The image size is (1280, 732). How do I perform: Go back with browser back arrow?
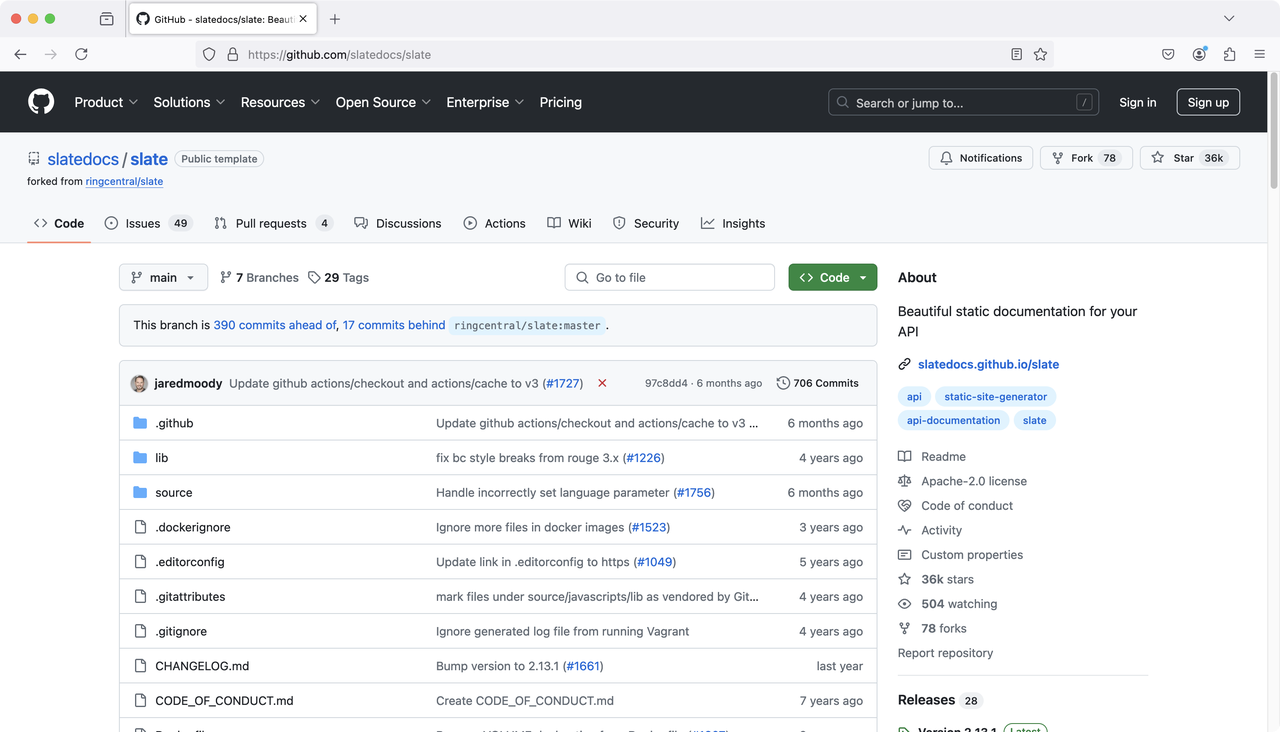[x=20, y=54]
